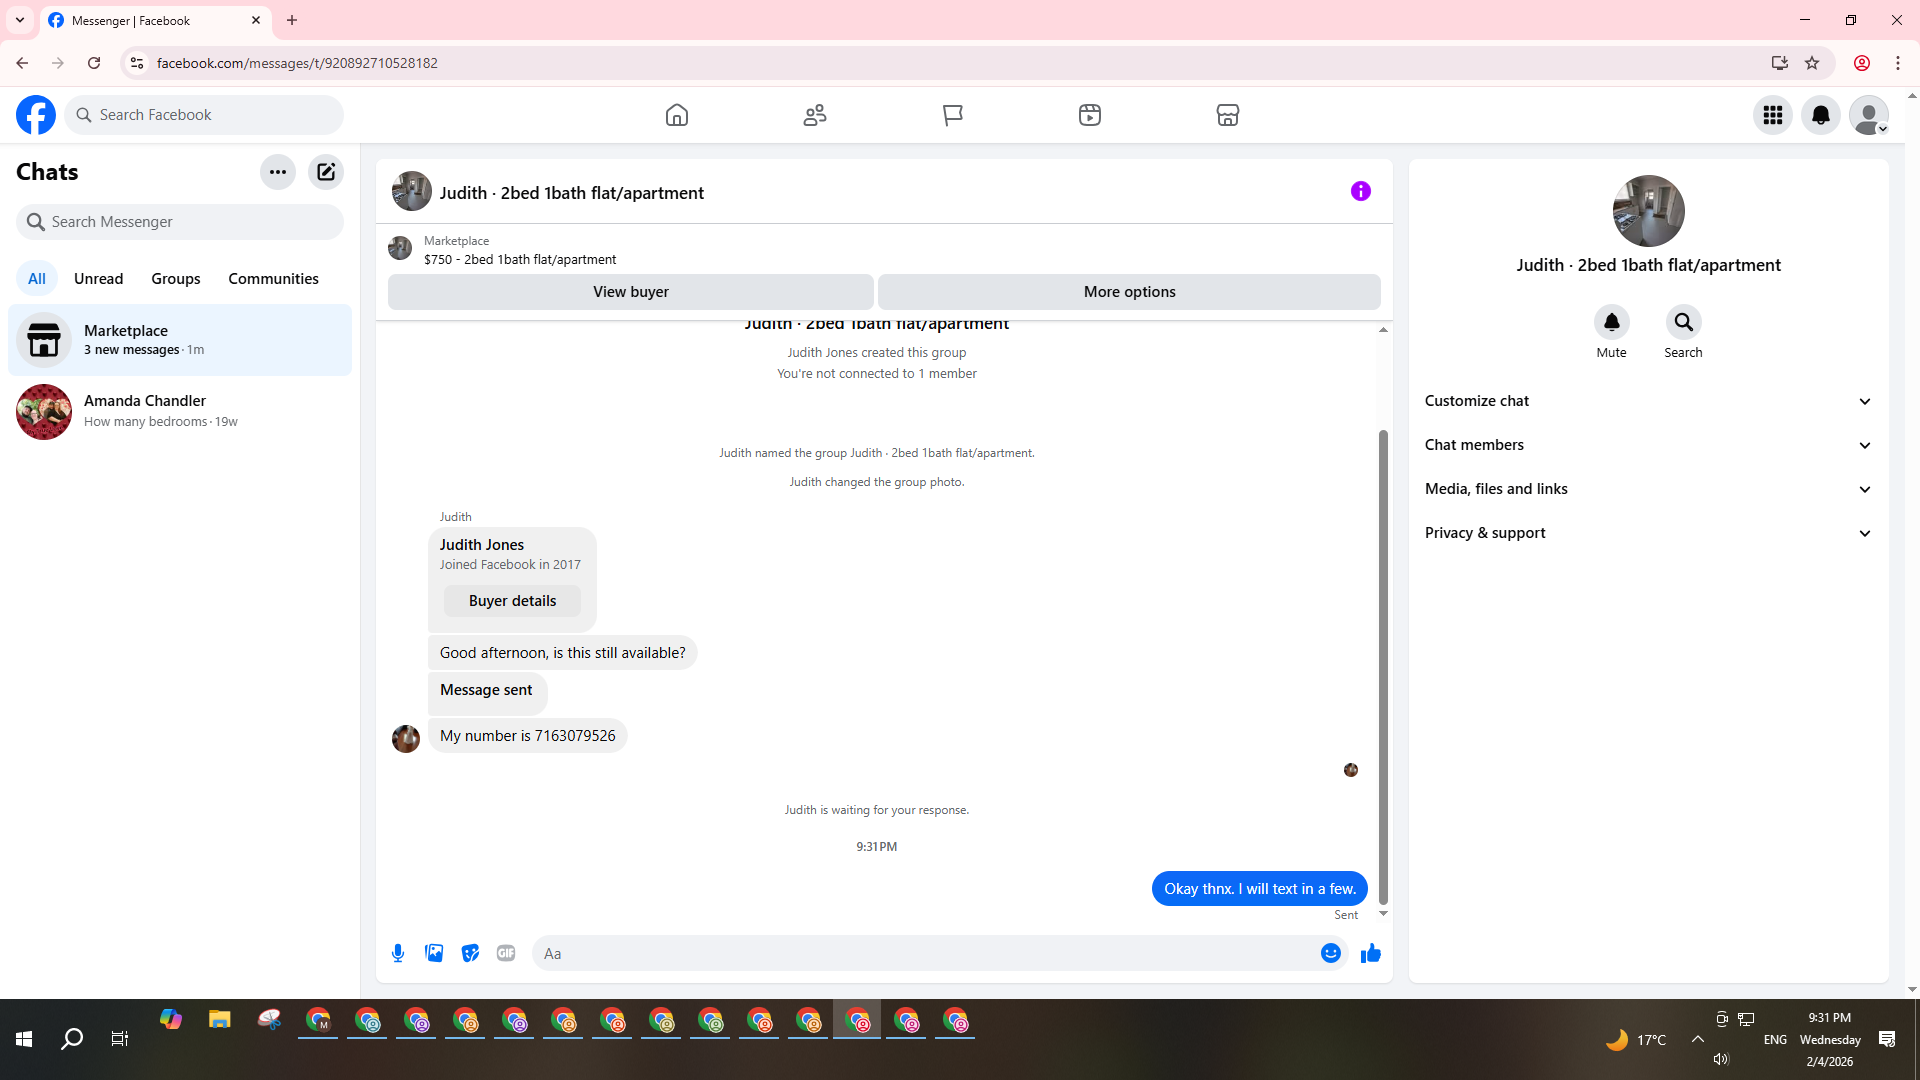Attach a photo using the image icon
1920x1080 pixels.
[434, 953]
